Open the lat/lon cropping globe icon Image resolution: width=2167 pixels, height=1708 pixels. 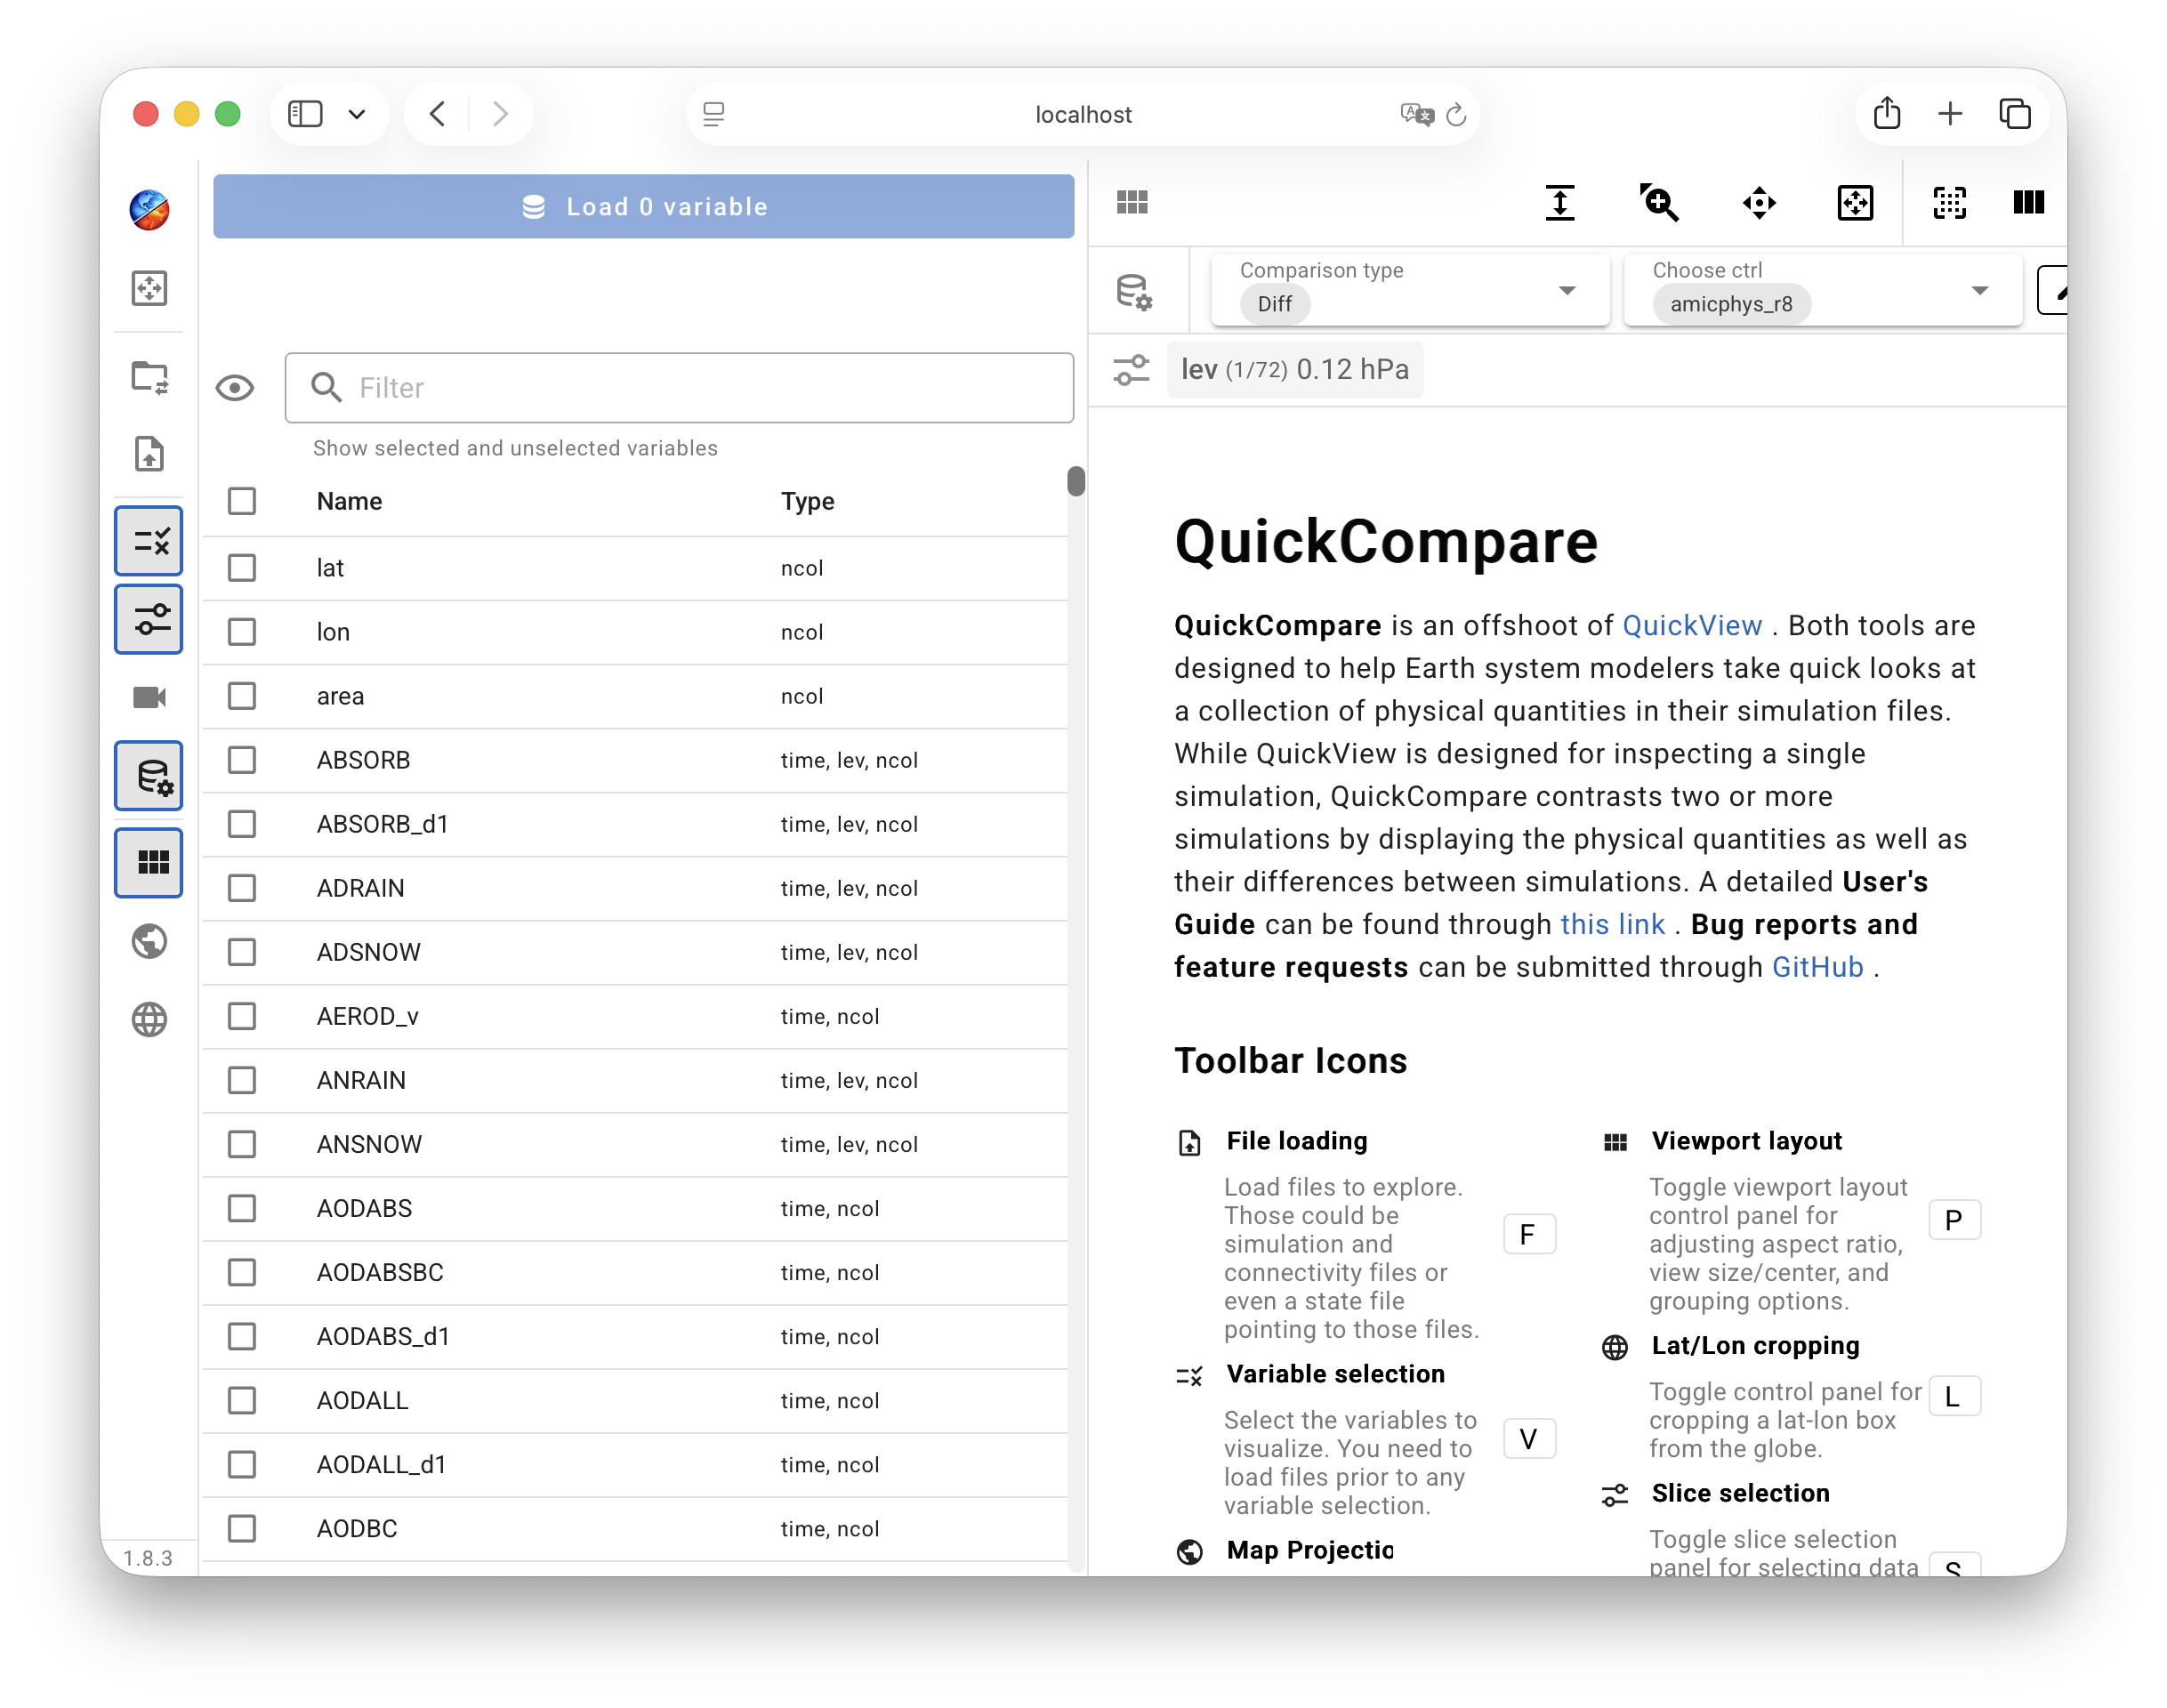coord(149,1019)
